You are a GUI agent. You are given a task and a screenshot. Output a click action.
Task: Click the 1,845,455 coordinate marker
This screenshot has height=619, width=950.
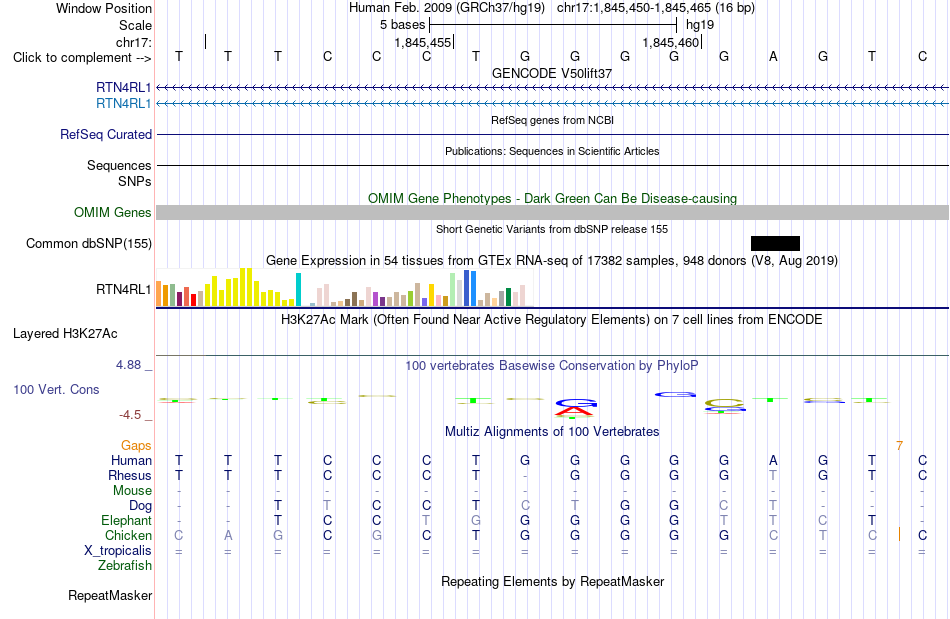tap(423, 42)
